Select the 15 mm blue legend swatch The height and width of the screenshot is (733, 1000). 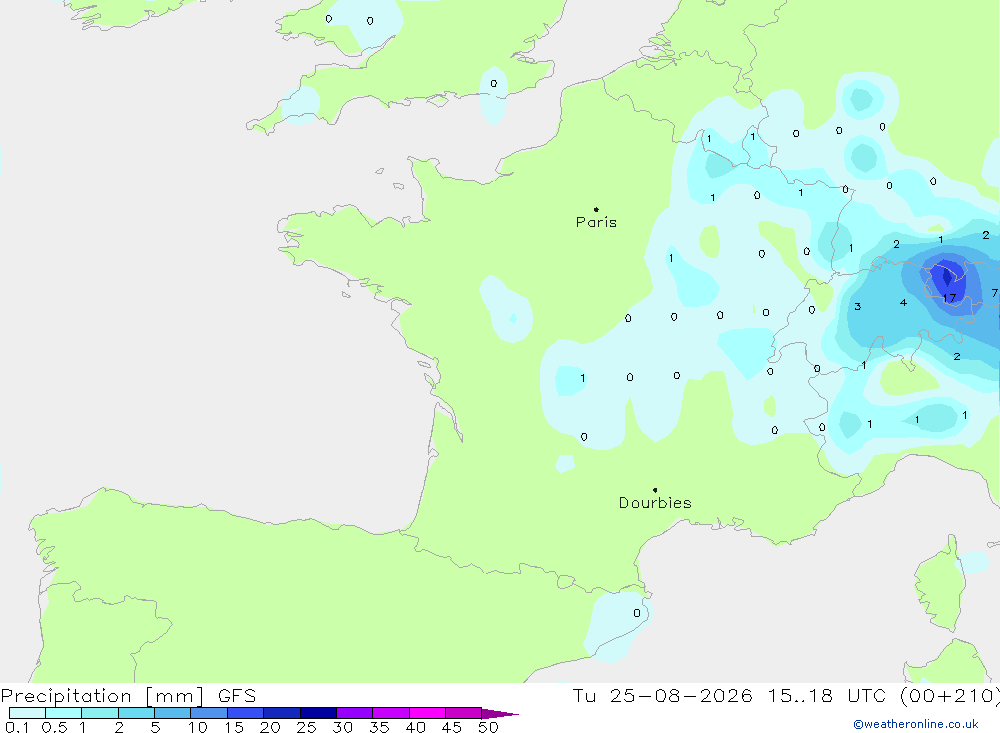(245, 713)
